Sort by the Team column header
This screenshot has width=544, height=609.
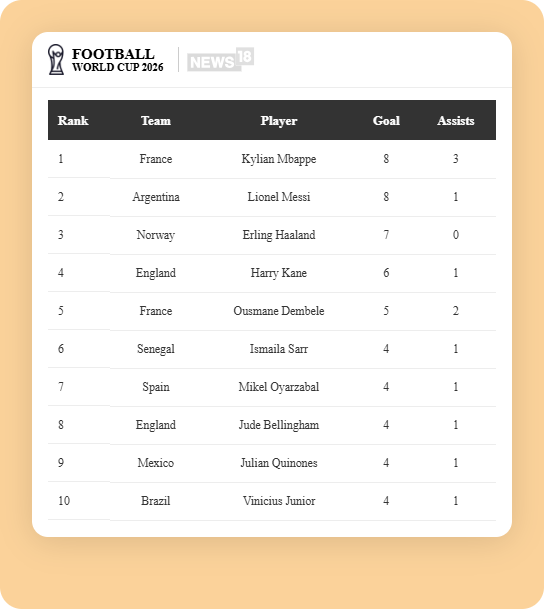pos(156,120)
